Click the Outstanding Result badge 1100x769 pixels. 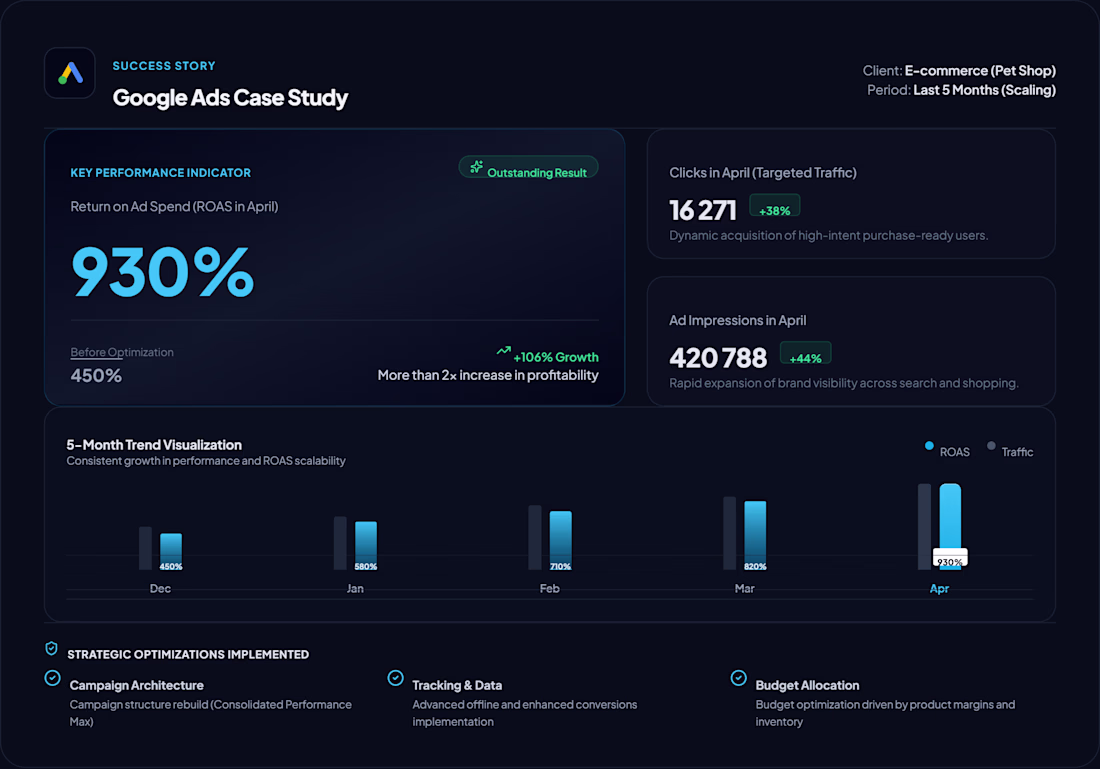(528, 167)
